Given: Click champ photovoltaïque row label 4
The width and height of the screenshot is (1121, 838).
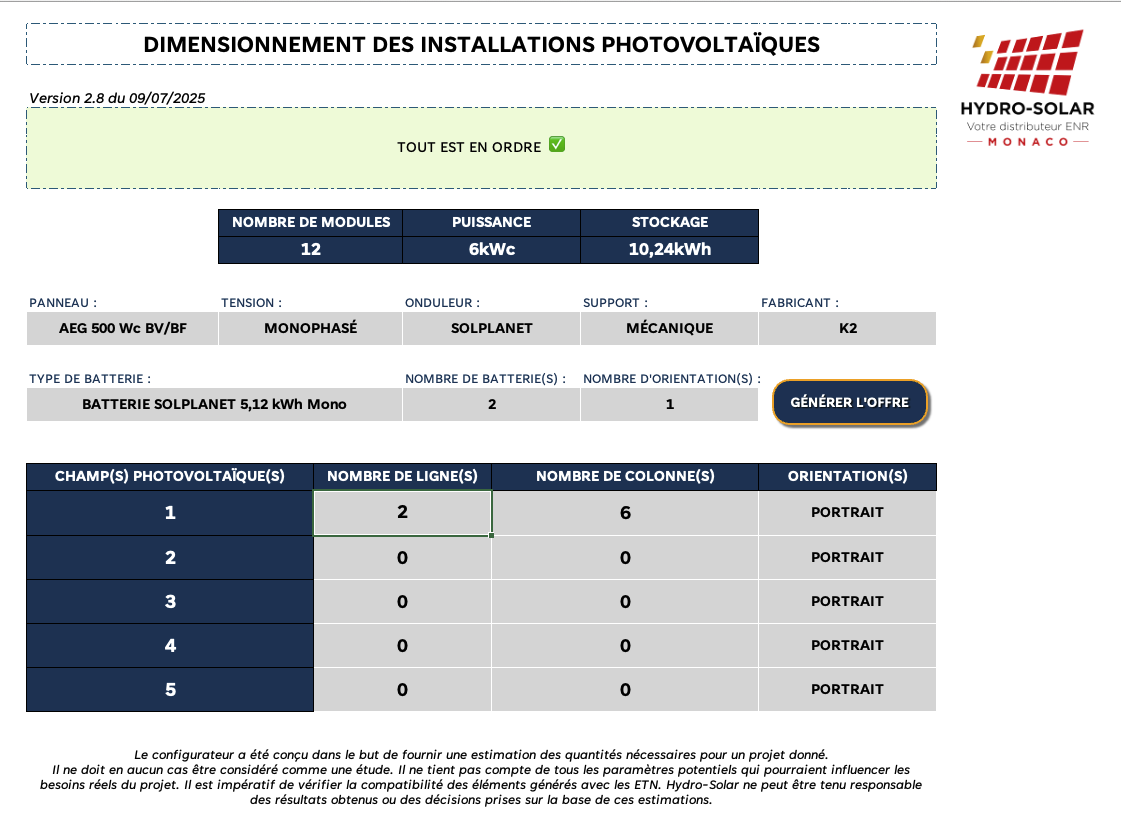Looking at the screenshot, I should click(169, 646).
